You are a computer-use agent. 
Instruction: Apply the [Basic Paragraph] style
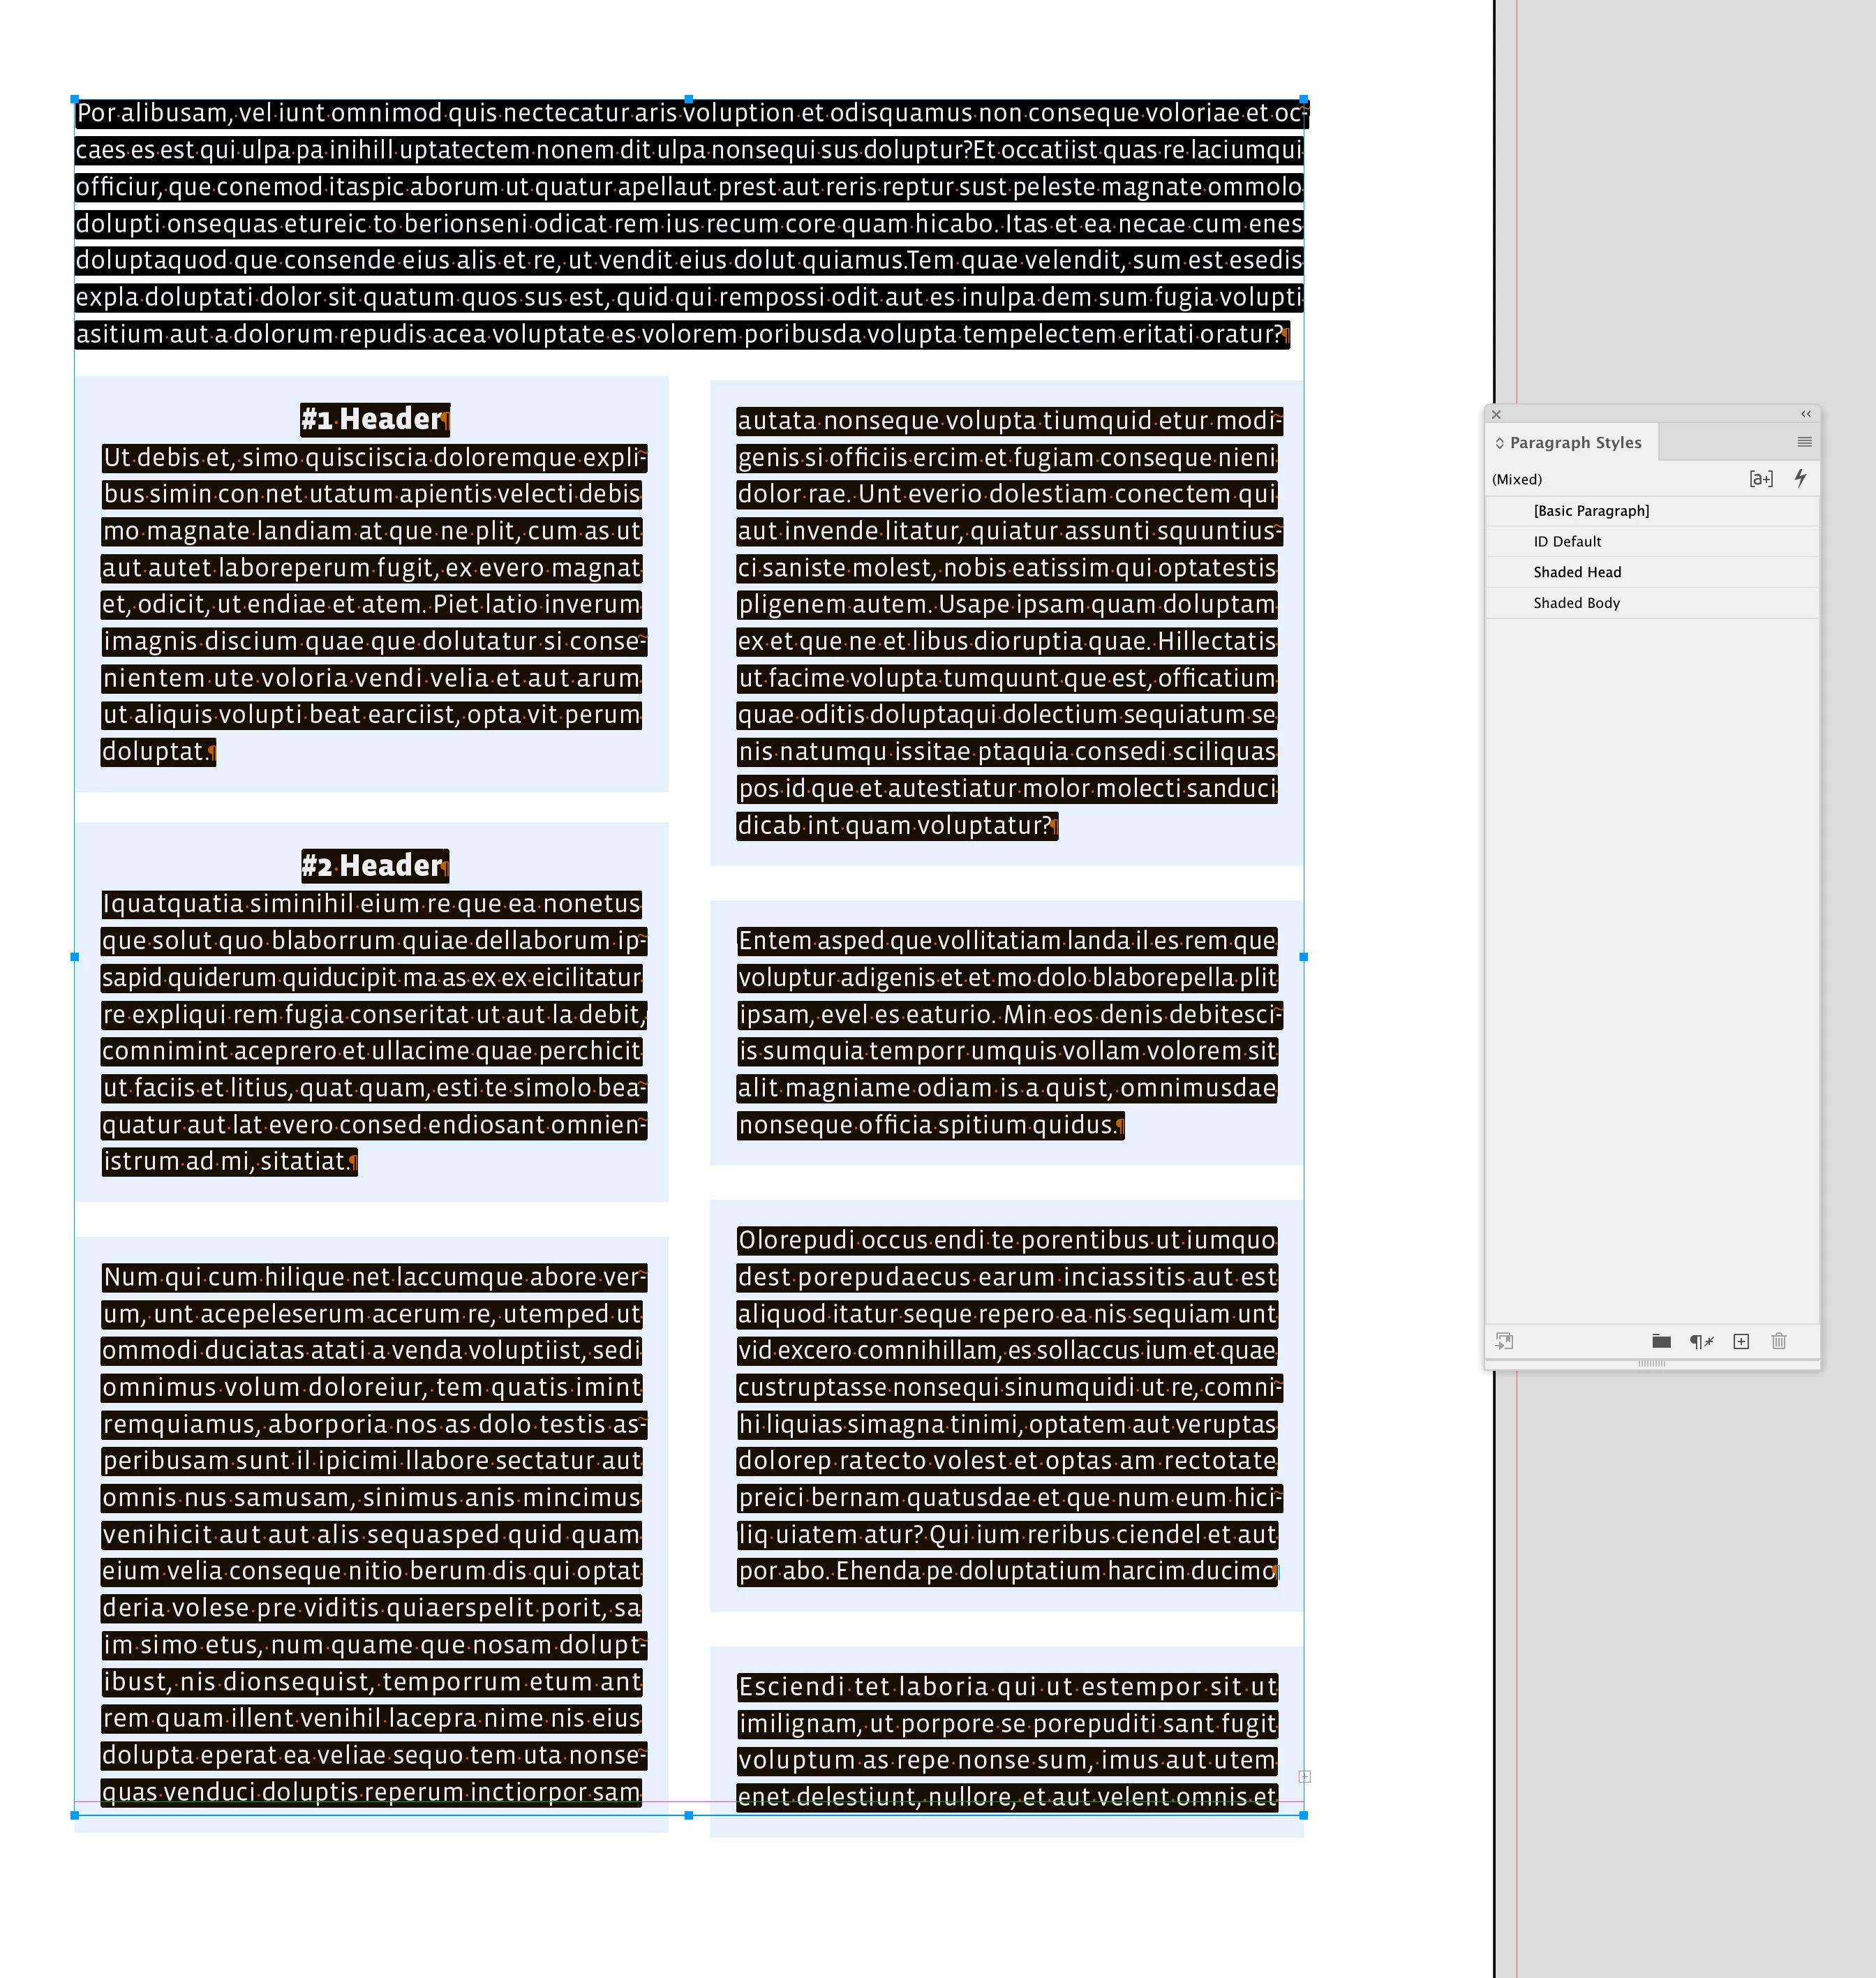point(1591,511)
